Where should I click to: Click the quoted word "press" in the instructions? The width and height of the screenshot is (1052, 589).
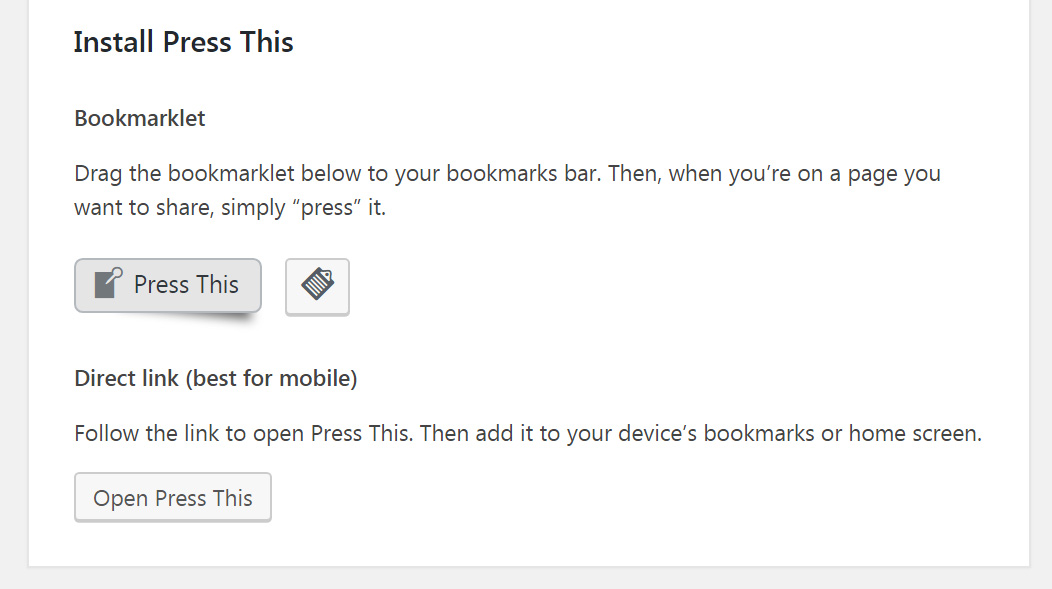coord(337,208)
